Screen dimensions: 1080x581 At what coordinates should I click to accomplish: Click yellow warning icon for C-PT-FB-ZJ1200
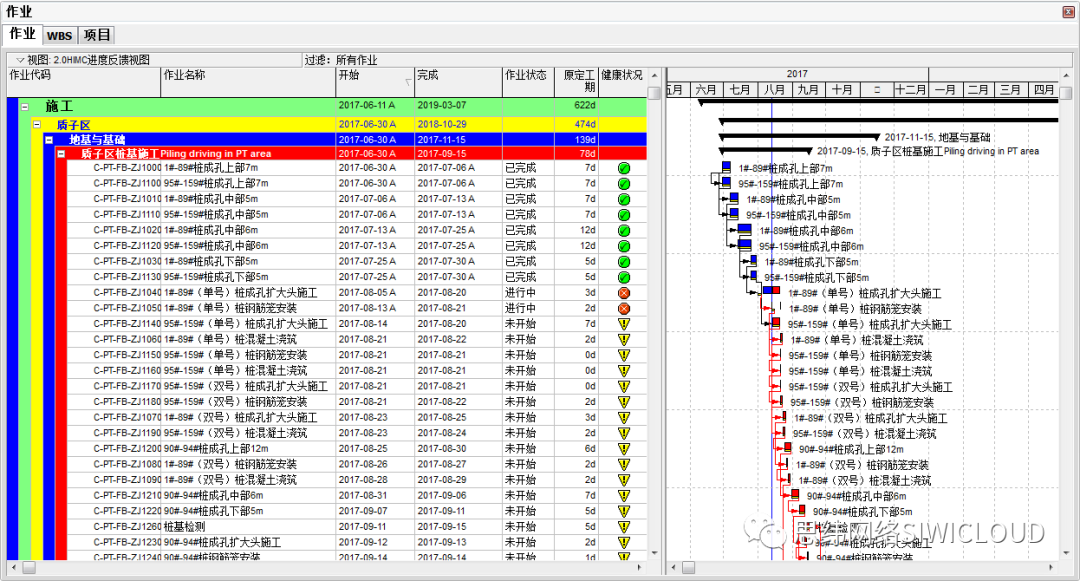[624, 449]
